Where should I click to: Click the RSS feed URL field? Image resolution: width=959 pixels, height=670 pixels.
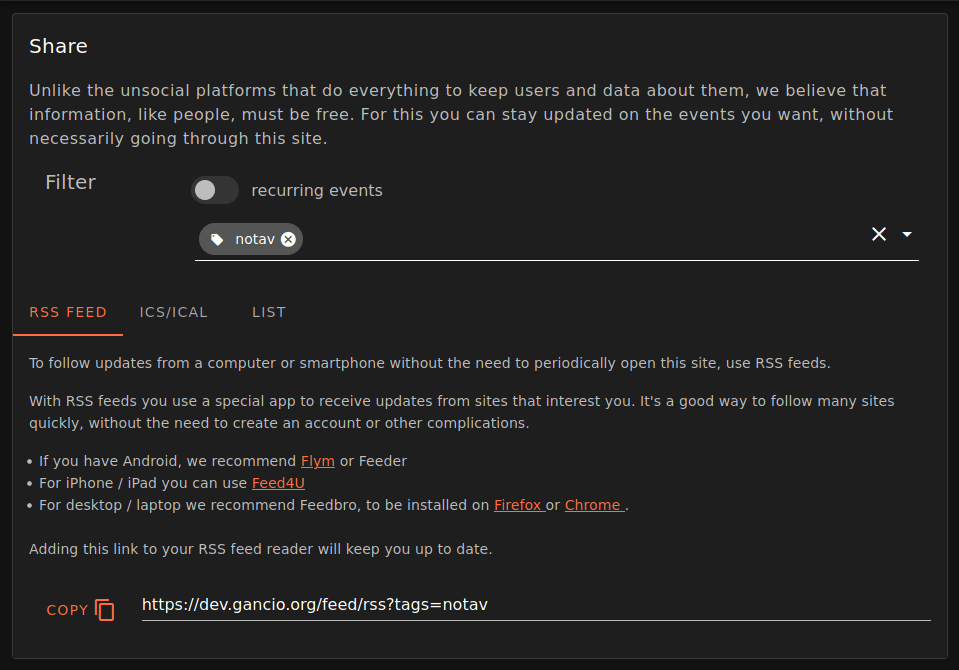pos(535,604)
